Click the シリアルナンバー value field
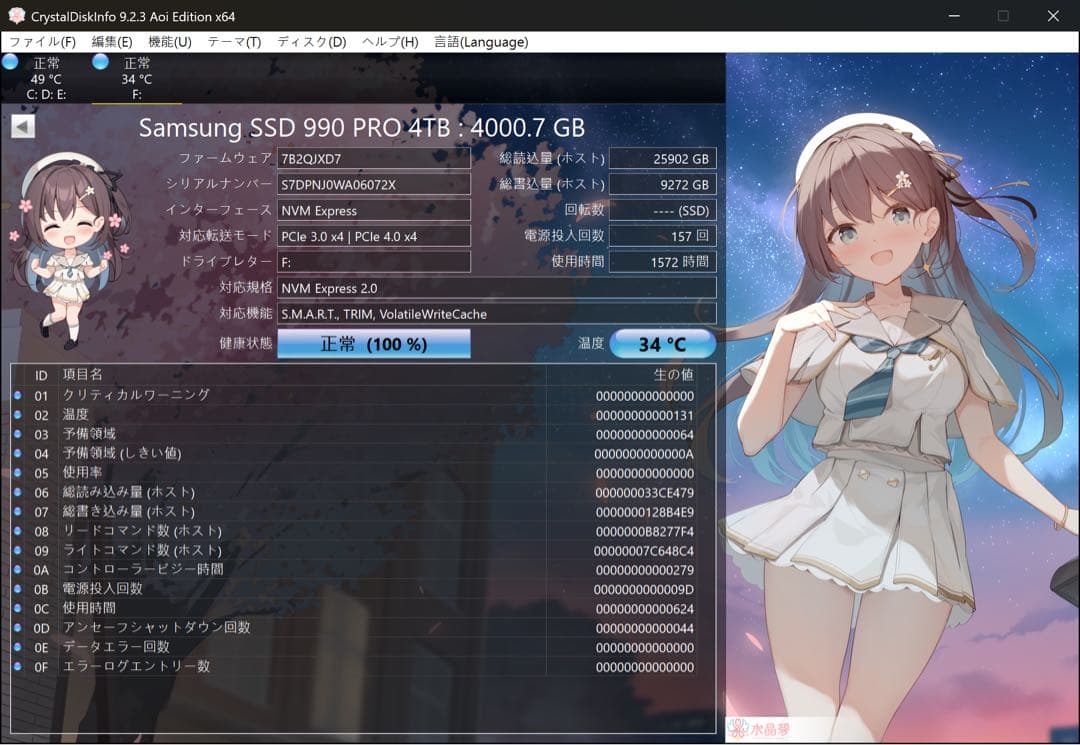1080x745 pixels. [373, 184]
